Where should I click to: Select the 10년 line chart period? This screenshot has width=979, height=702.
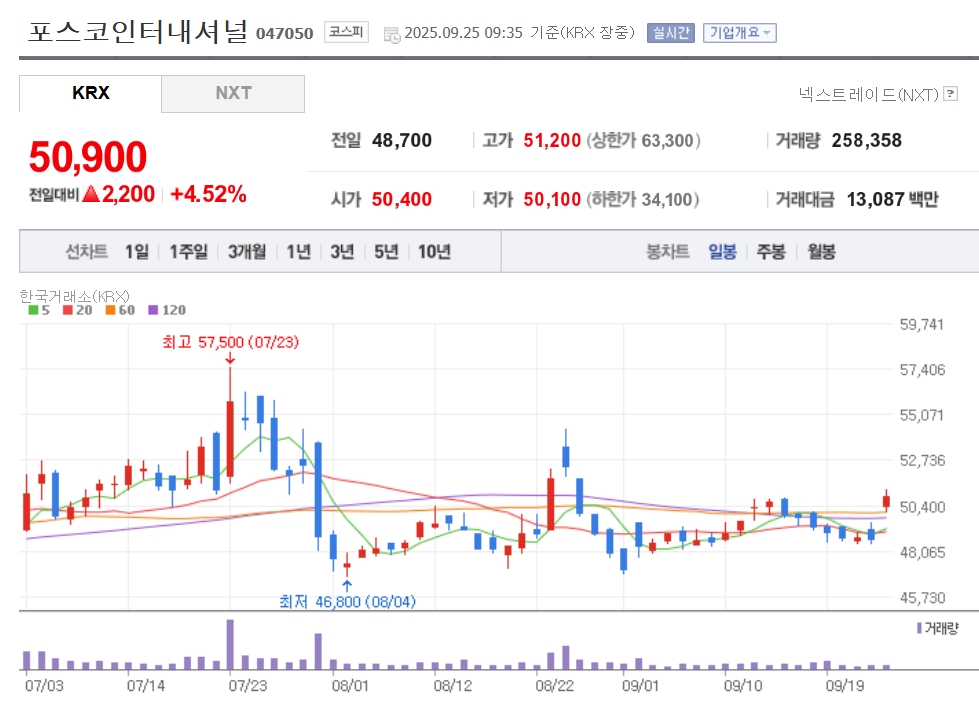click(x=434, y=252)
